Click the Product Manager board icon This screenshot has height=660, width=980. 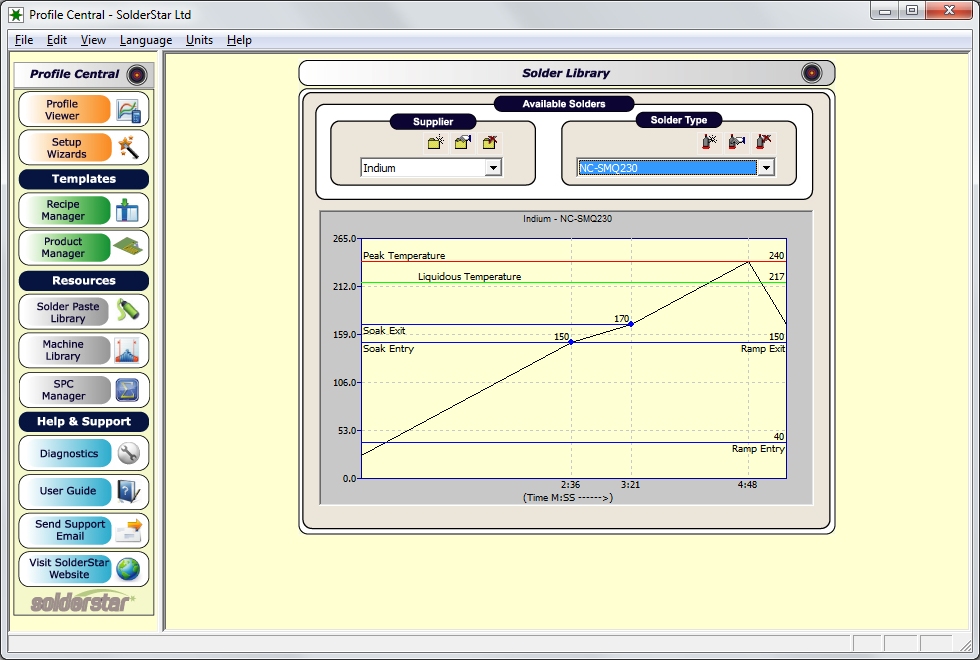(129, 248)
